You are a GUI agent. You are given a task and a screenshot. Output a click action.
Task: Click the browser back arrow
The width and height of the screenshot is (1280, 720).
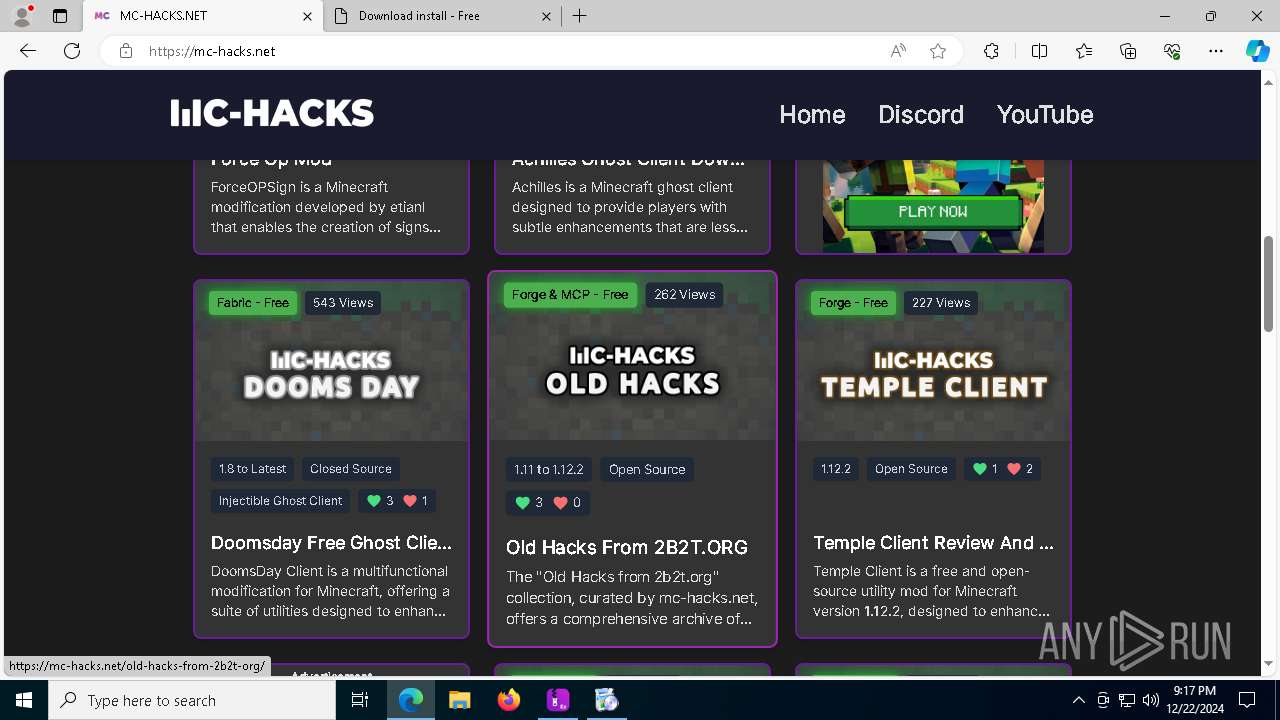(28, 51)
